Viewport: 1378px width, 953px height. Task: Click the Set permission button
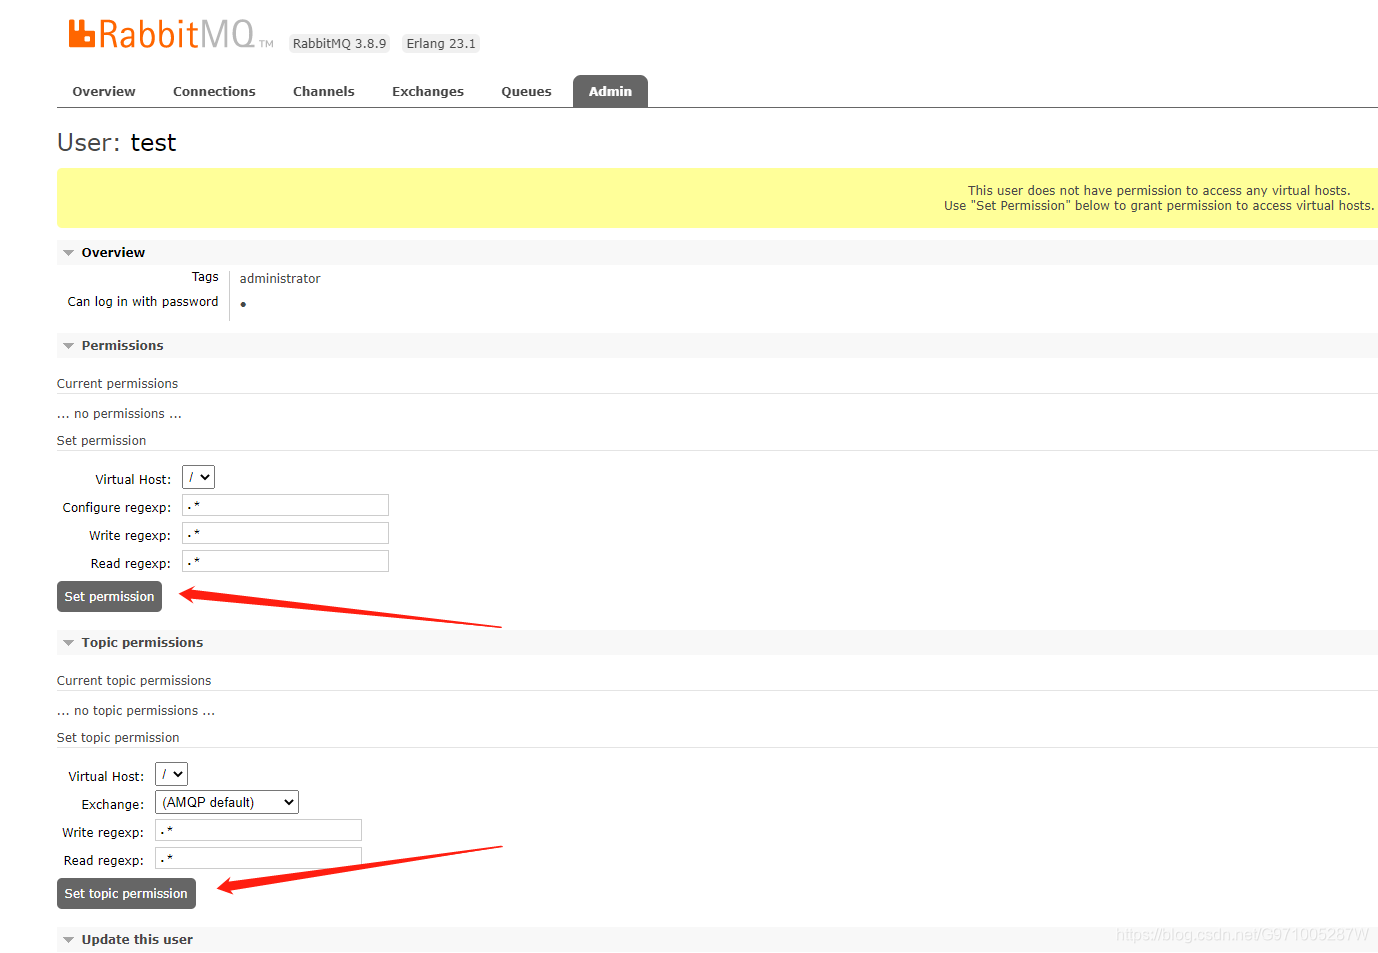pyautogui.click(x=109, y=596)
